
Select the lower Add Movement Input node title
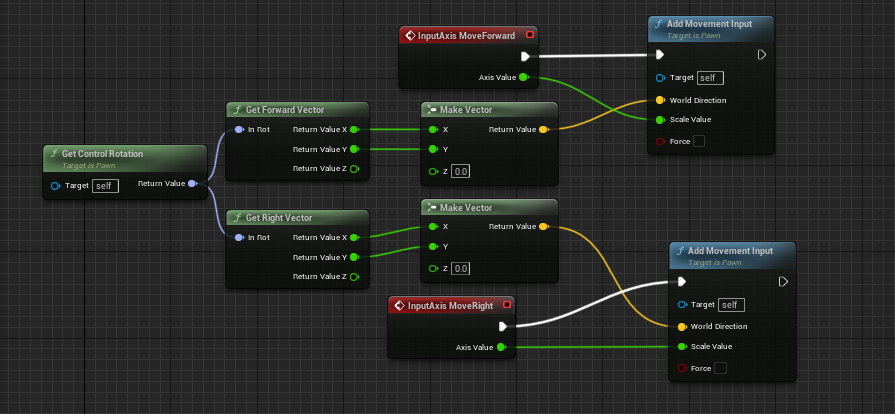[x=731, y=251]
